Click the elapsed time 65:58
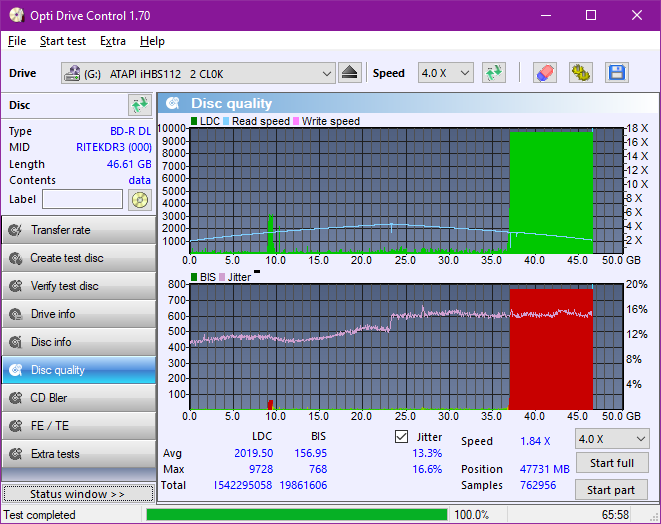The image size is (661, 524). [615, 515]
